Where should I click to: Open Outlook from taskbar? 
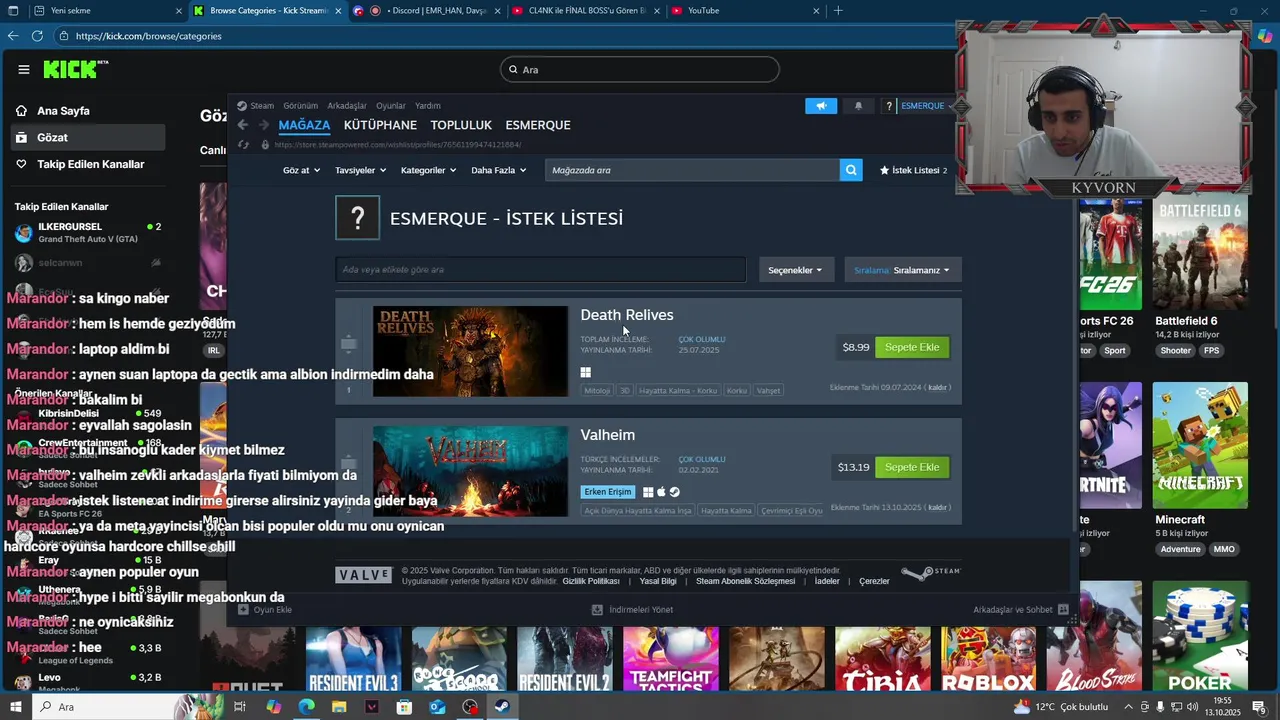point(437,707)
